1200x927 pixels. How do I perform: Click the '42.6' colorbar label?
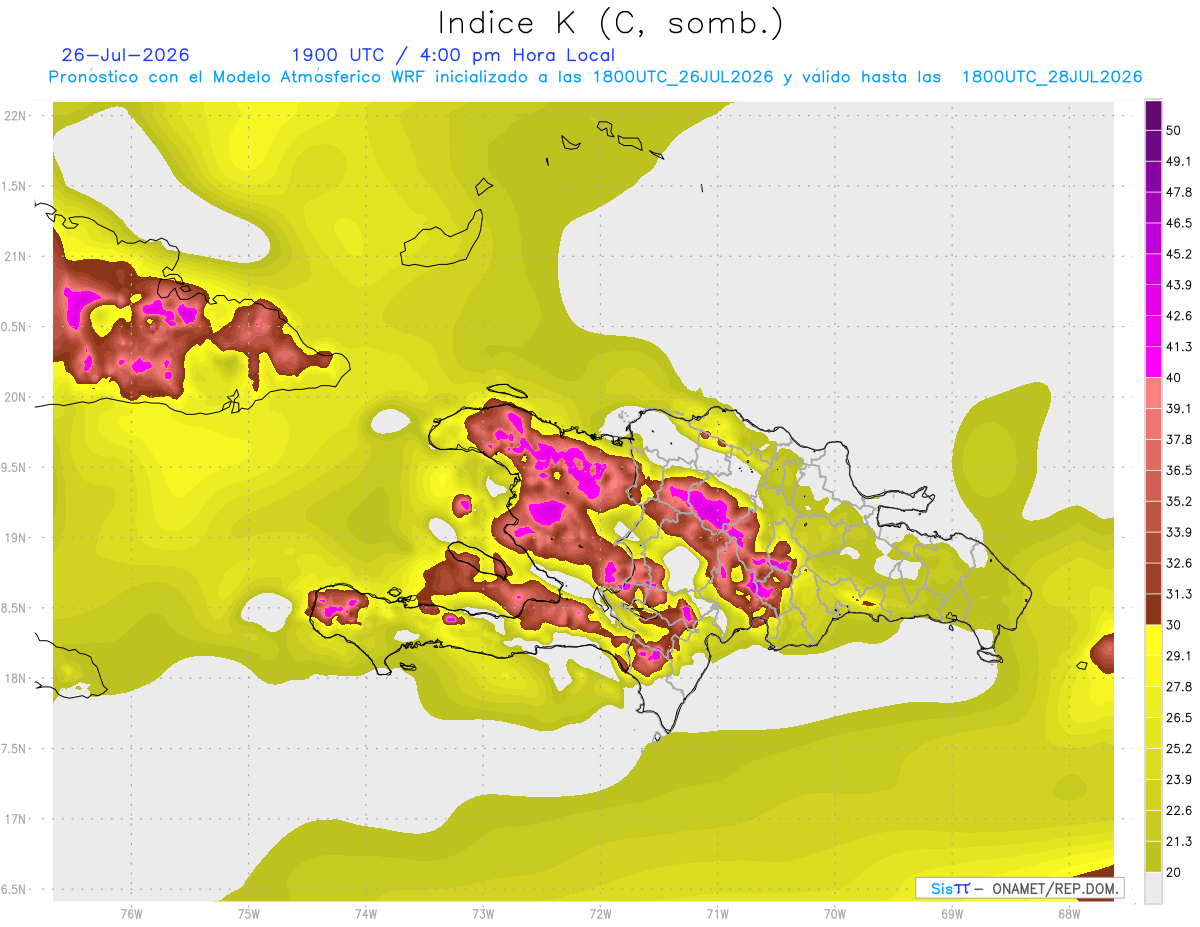(x=1179, y=316)
